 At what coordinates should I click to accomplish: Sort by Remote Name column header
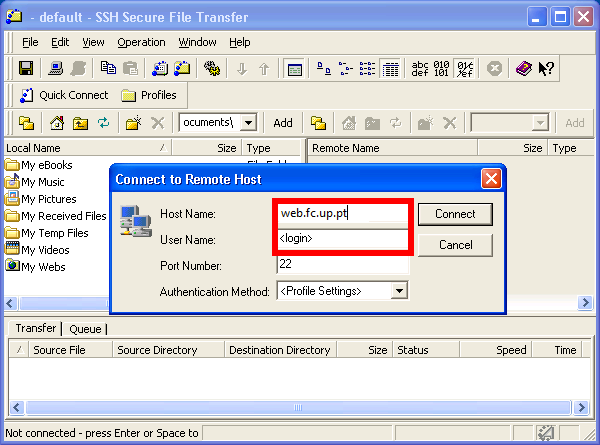click(392, 148)
